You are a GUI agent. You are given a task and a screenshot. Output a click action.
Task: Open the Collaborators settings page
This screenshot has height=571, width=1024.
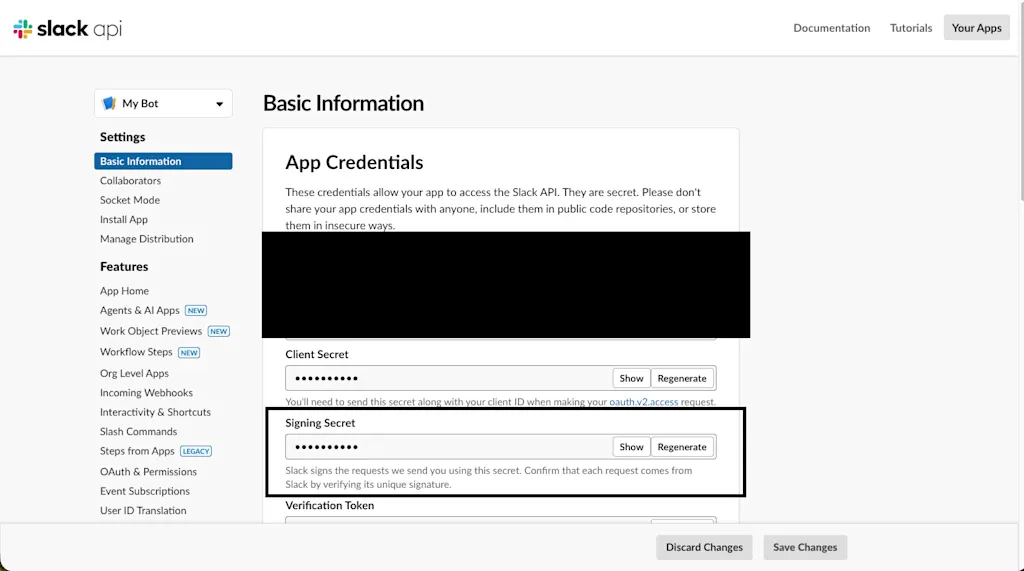[x=130, y=180]
